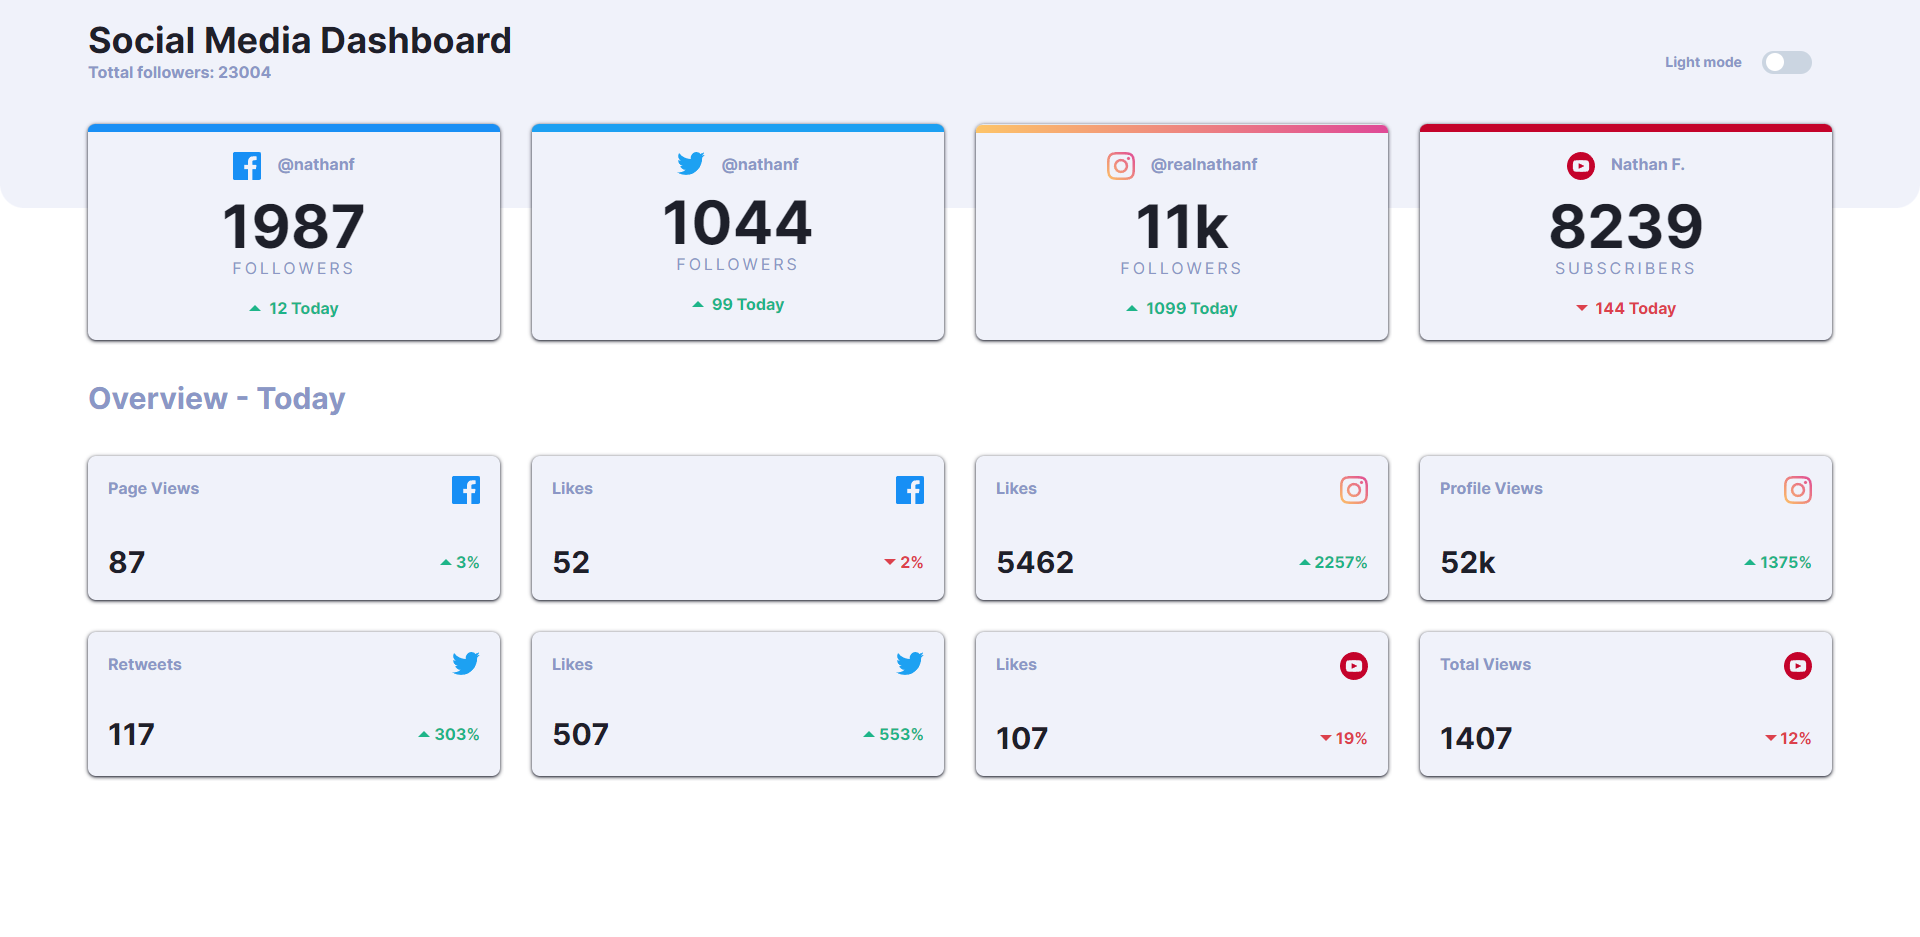Toggle the Light mode switch
Image resolution: width=1920 pixels, height=937 pixels.
point(1786,62)
